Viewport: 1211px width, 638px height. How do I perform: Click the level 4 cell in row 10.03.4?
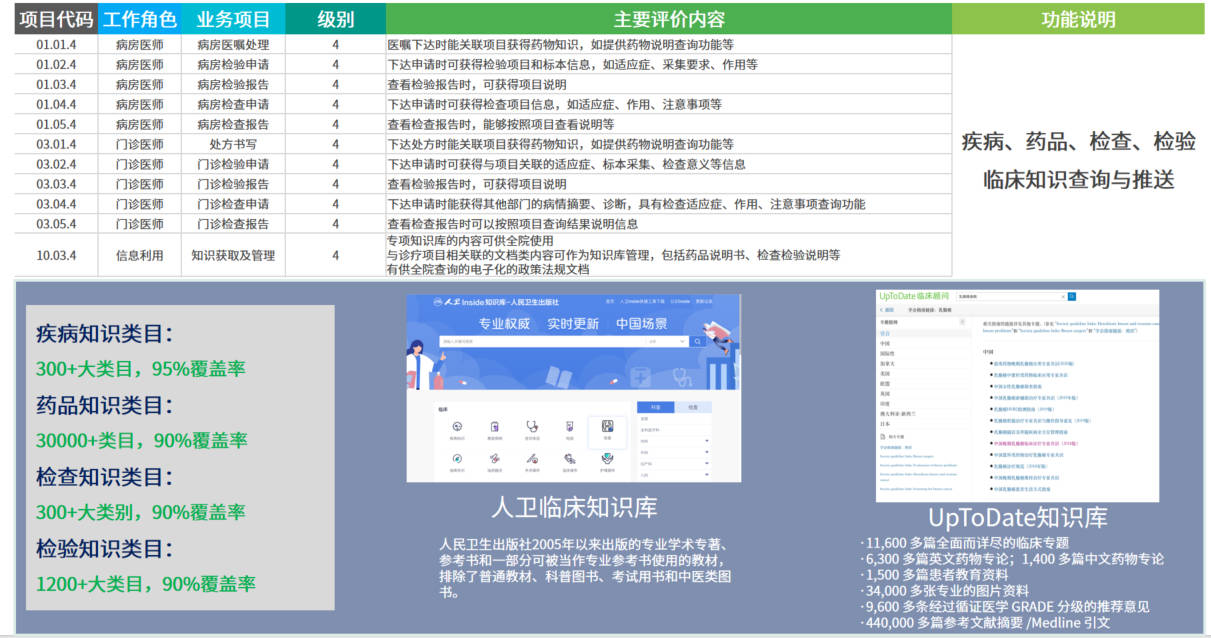click(335, 255)
